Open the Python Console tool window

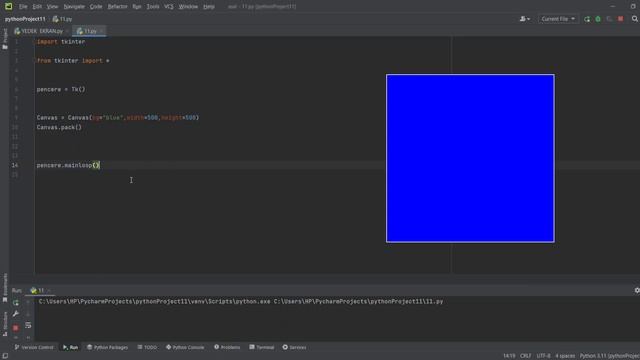pos(185,347)
